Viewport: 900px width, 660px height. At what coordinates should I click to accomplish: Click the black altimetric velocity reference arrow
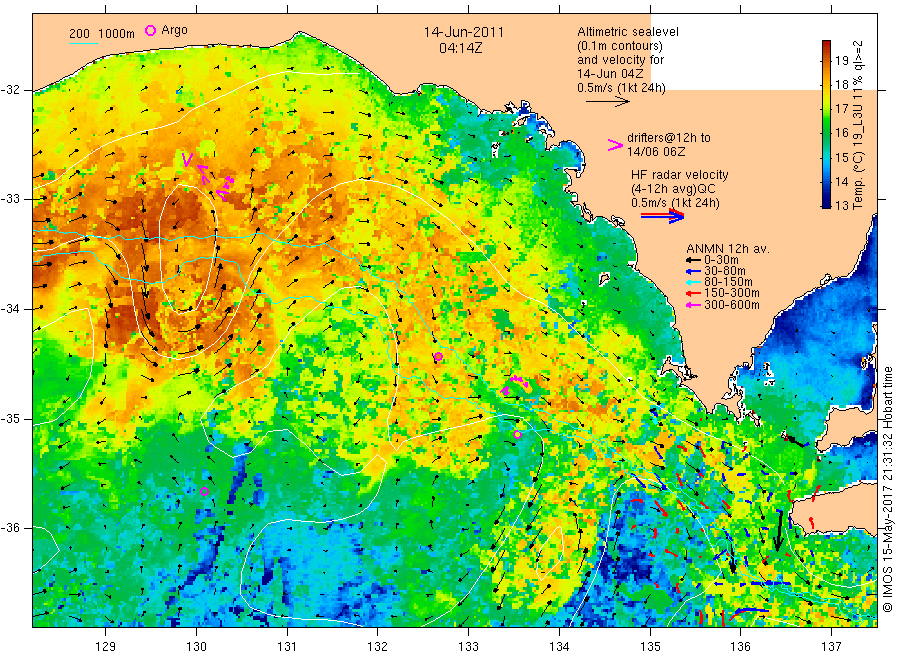click(x=608, y=102)
